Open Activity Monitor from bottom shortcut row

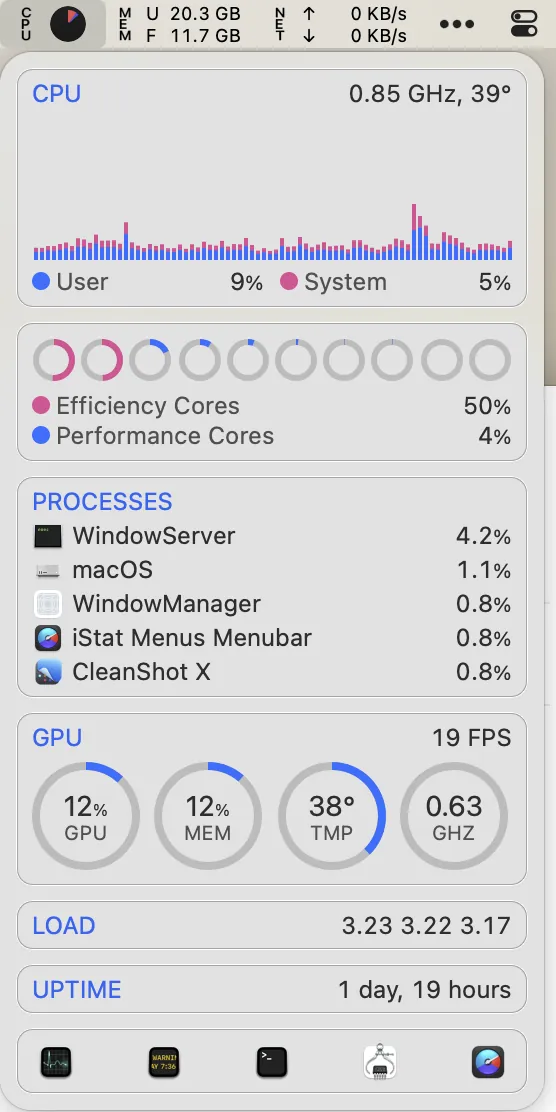click(55, 1062)
